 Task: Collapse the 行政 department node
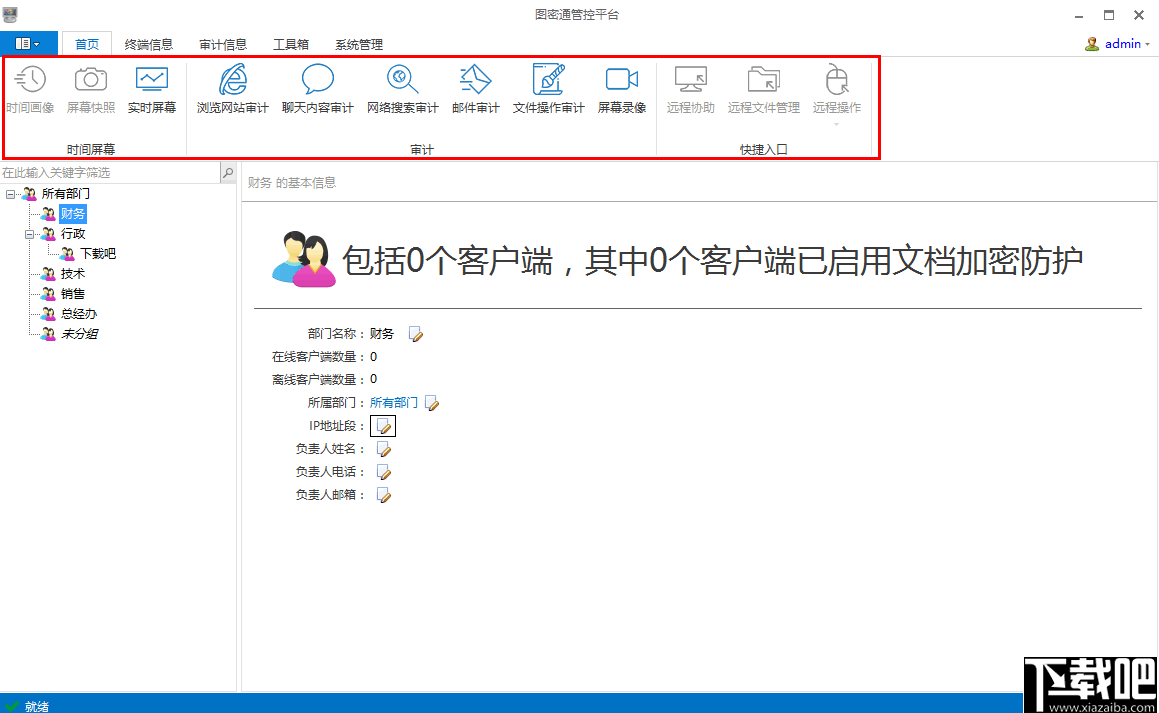point(30,233)
